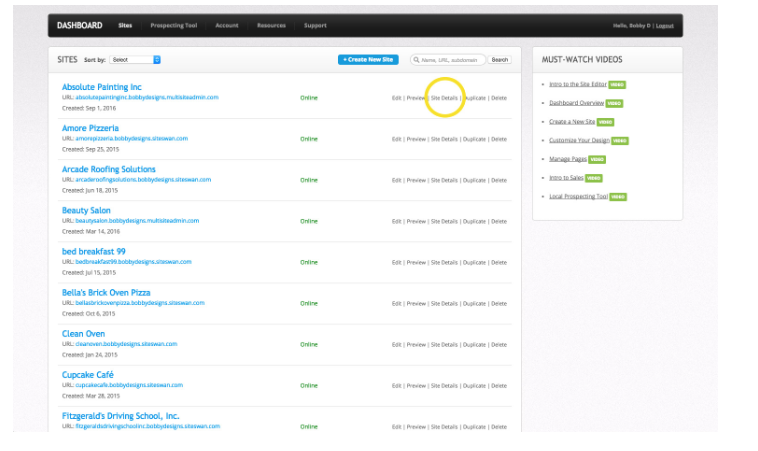Click the Online status of Absolute Painting Inc
This screenshot has width=758, height=451.
(309, 98)
